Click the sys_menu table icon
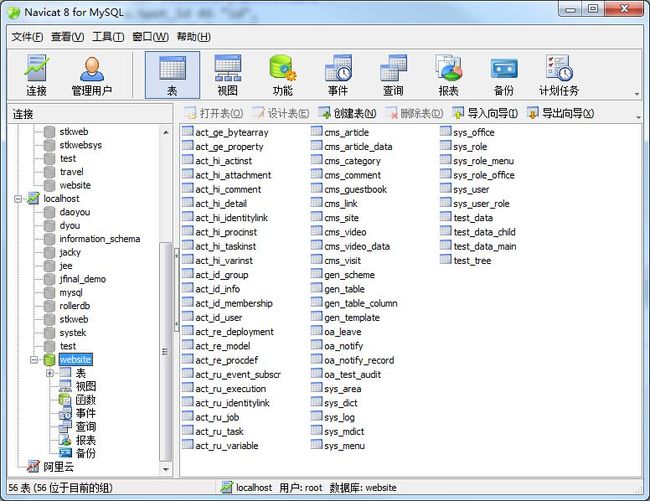This screenshot has width=650, height=501. click(317, 445)
